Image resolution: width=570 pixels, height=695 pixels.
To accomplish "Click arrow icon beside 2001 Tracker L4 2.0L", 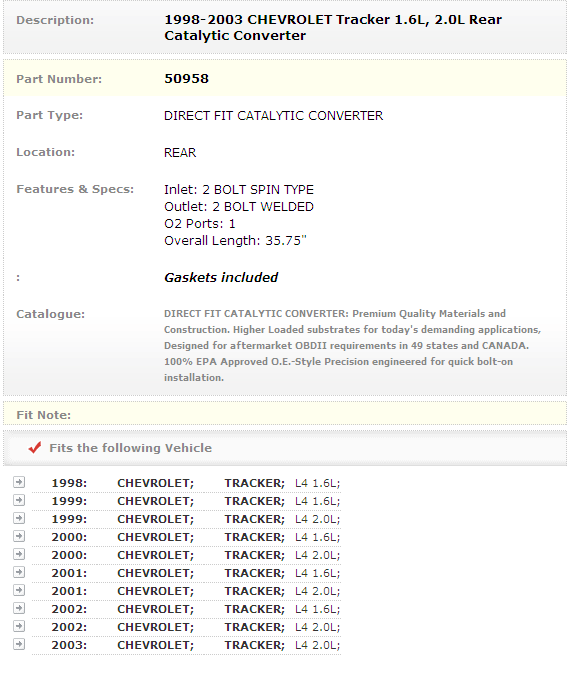I will pos(19,590).
